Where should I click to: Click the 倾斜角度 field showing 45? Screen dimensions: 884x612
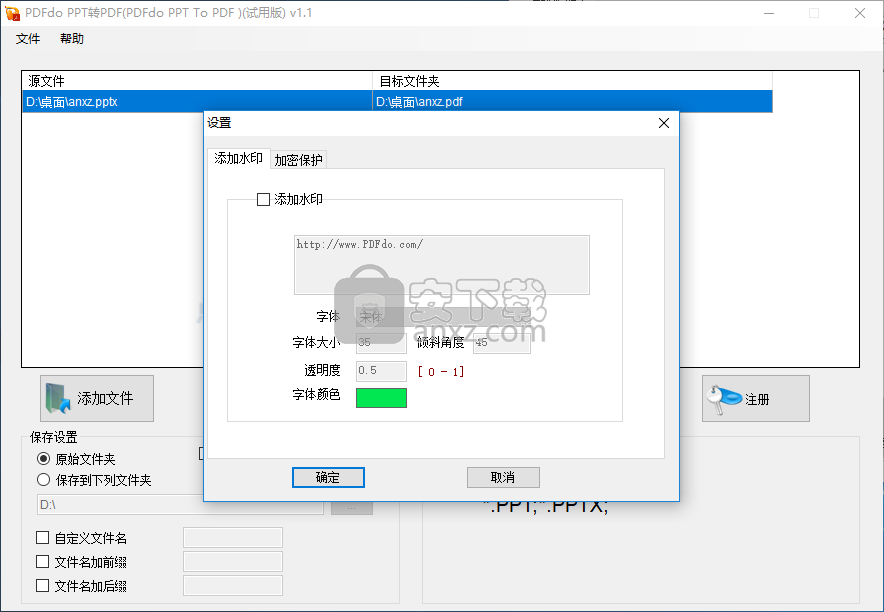click(x=501, y=343)
